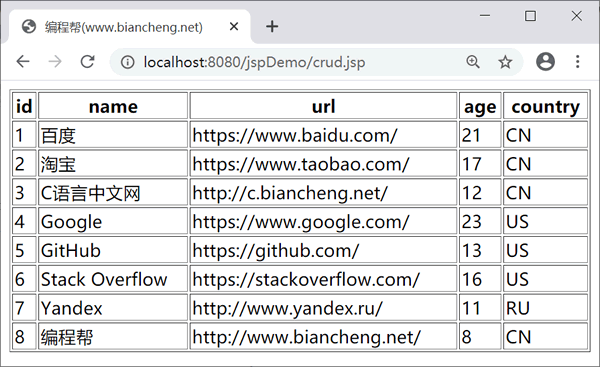
Task: Click age value 23 in the Google row
Action: pos(480,221)
